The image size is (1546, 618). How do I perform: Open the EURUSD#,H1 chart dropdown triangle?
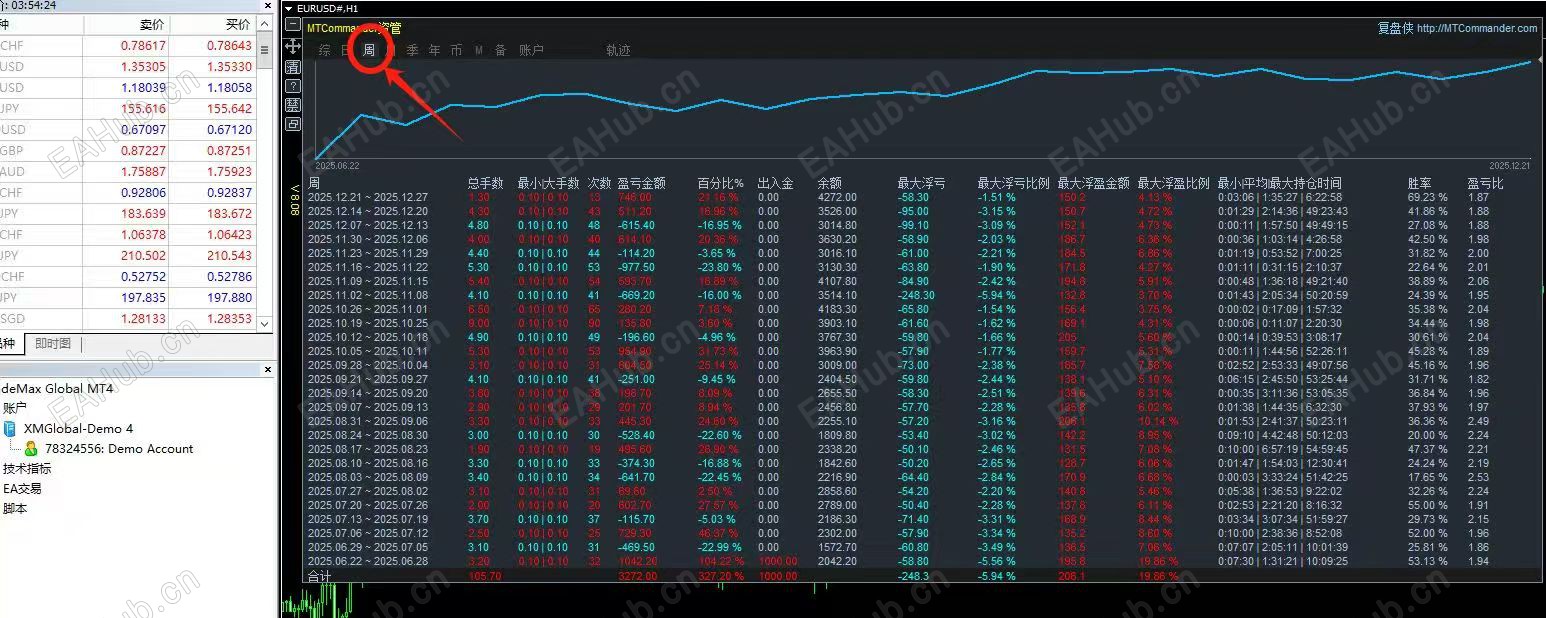[x=290, y=9]
